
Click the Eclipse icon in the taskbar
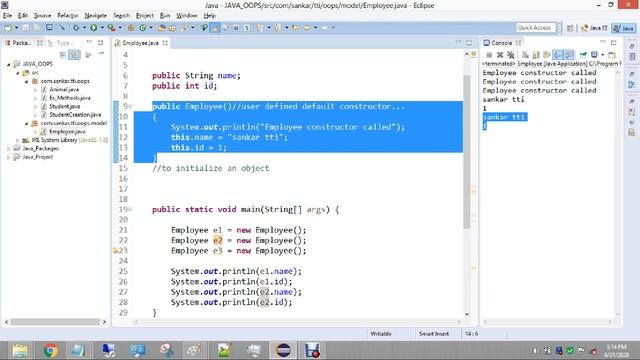[x=283, y=350]
